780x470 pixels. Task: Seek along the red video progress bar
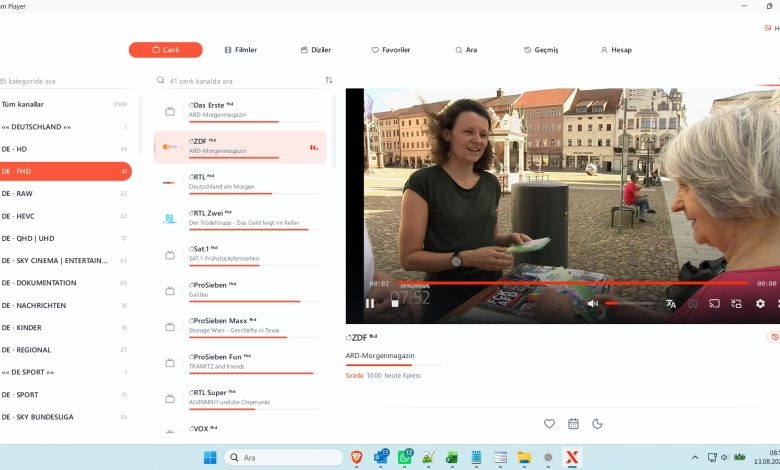573,283
